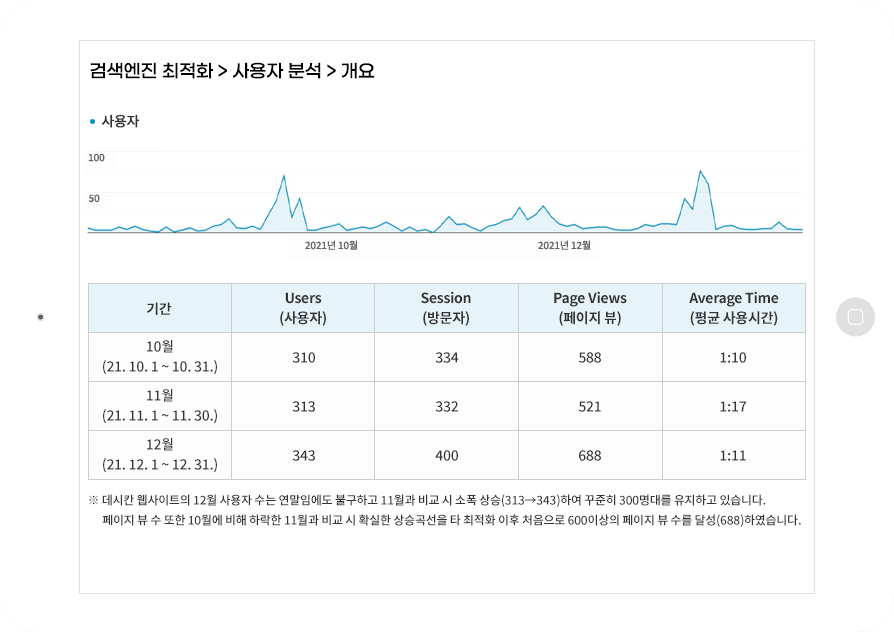
Task: Click the users value 343
Action: pyautogui.click(x=303, y=456)
